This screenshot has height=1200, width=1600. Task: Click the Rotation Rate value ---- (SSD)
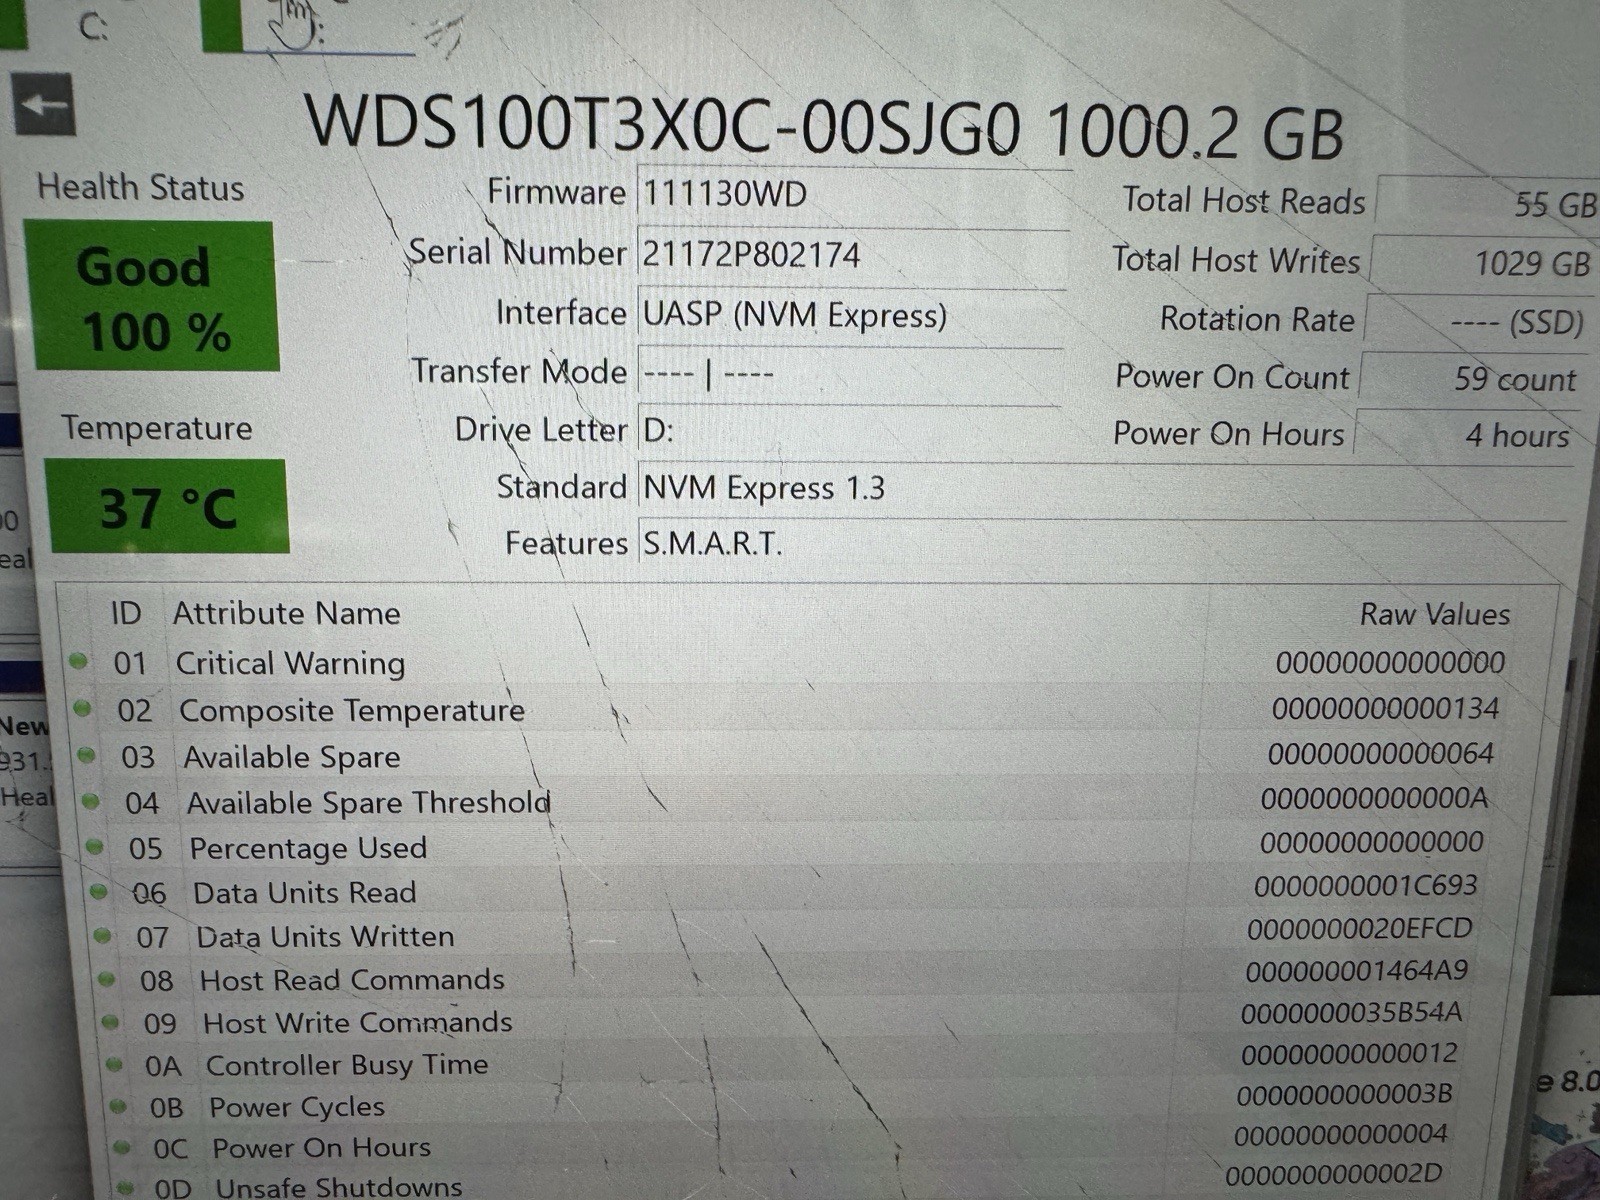coord(1478,322)
